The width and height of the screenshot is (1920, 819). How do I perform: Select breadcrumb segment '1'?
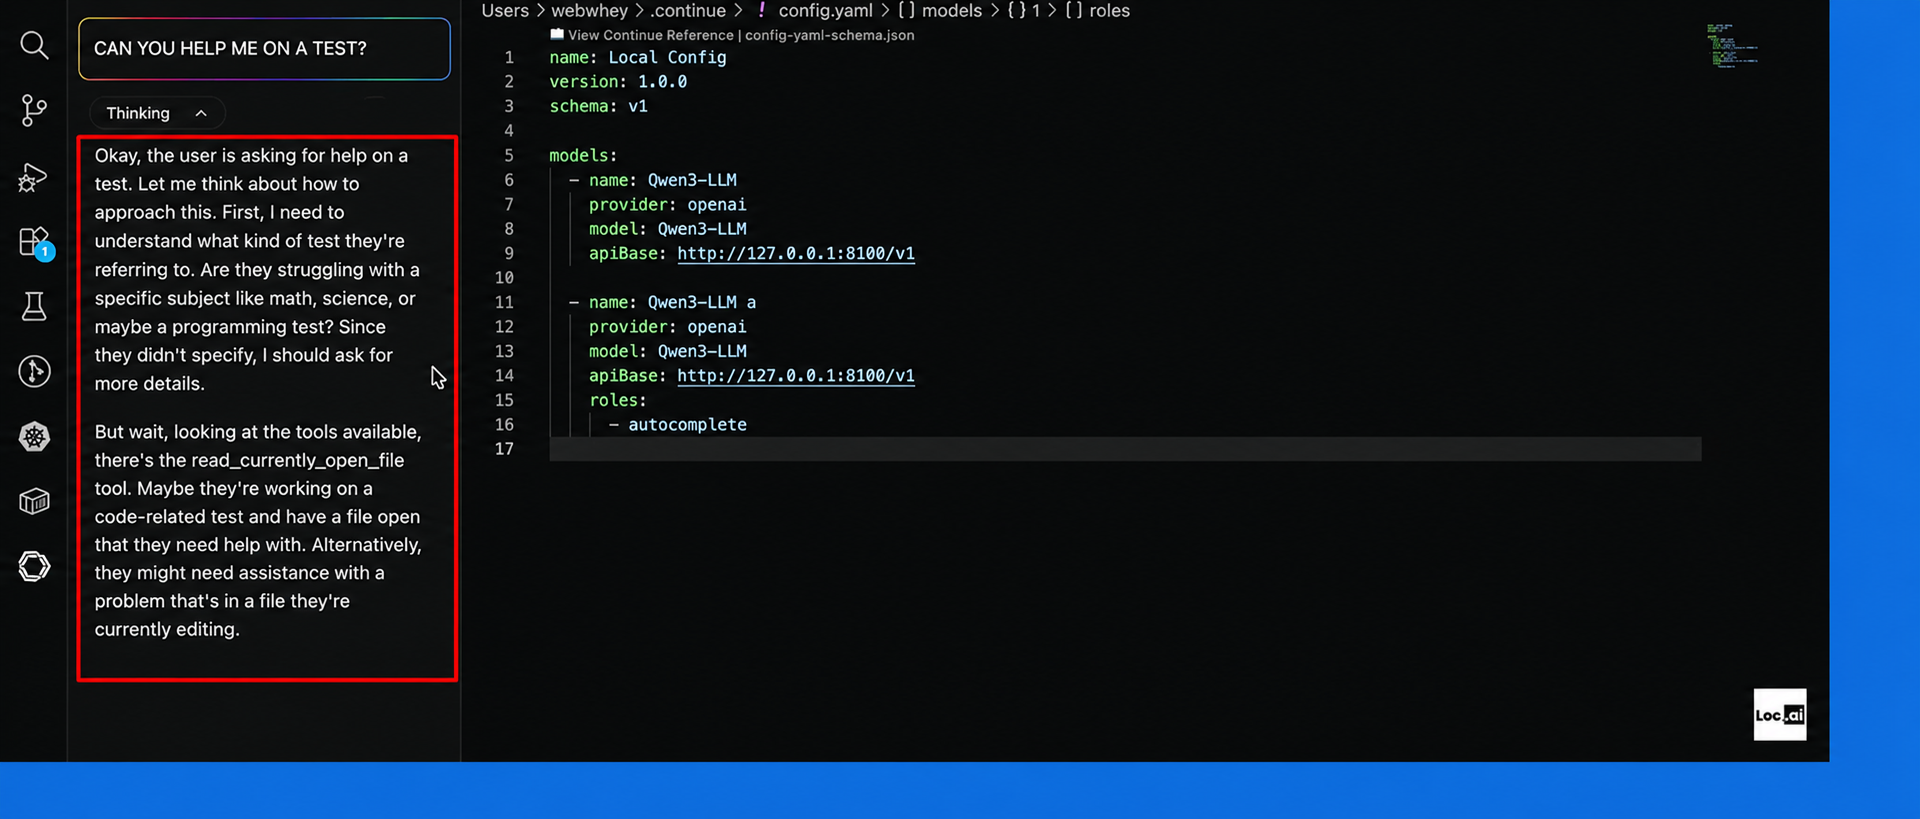tap(1036, 11)
